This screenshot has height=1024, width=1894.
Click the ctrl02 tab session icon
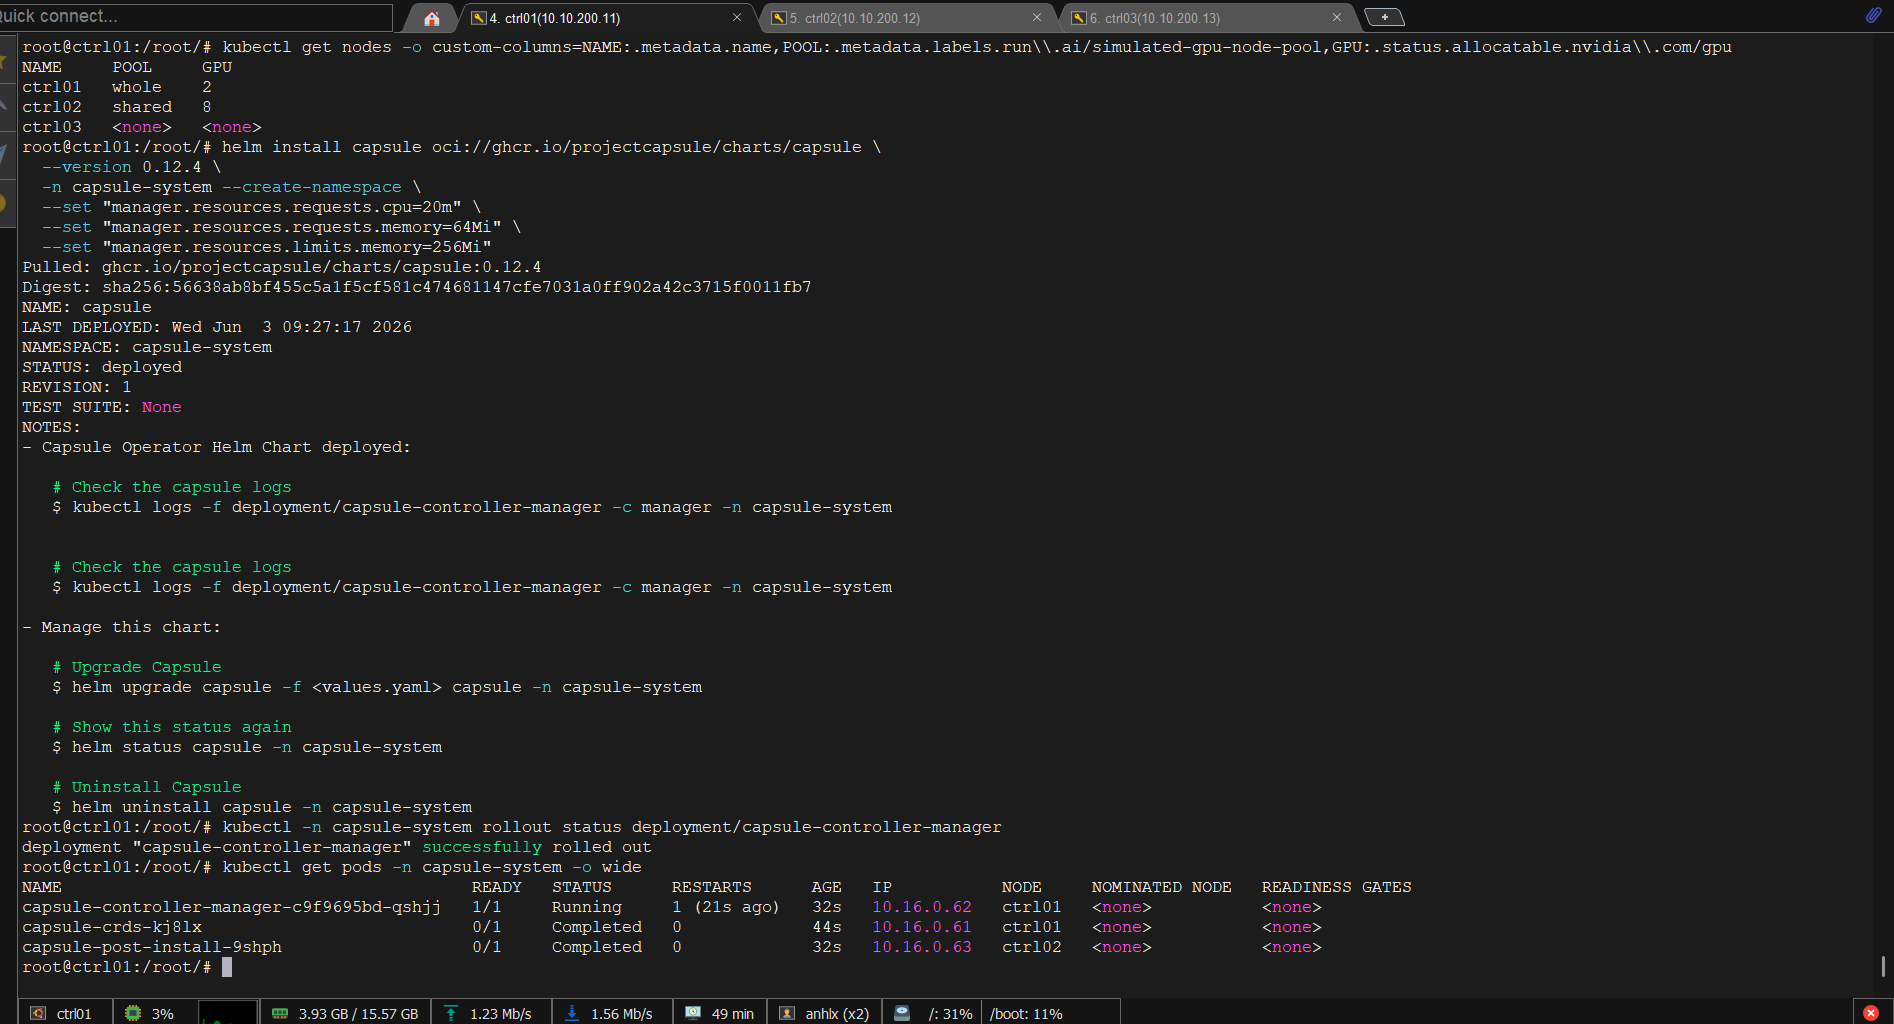pyautogui.click(x=779, y=18)
